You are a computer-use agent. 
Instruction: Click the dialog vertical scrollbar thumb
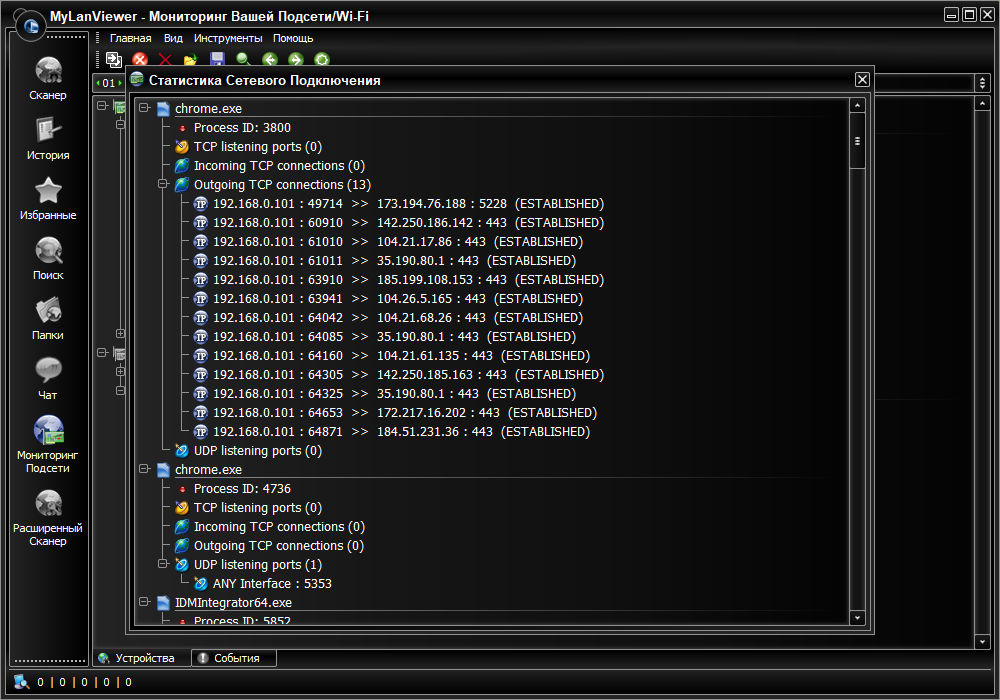[858, 141]
